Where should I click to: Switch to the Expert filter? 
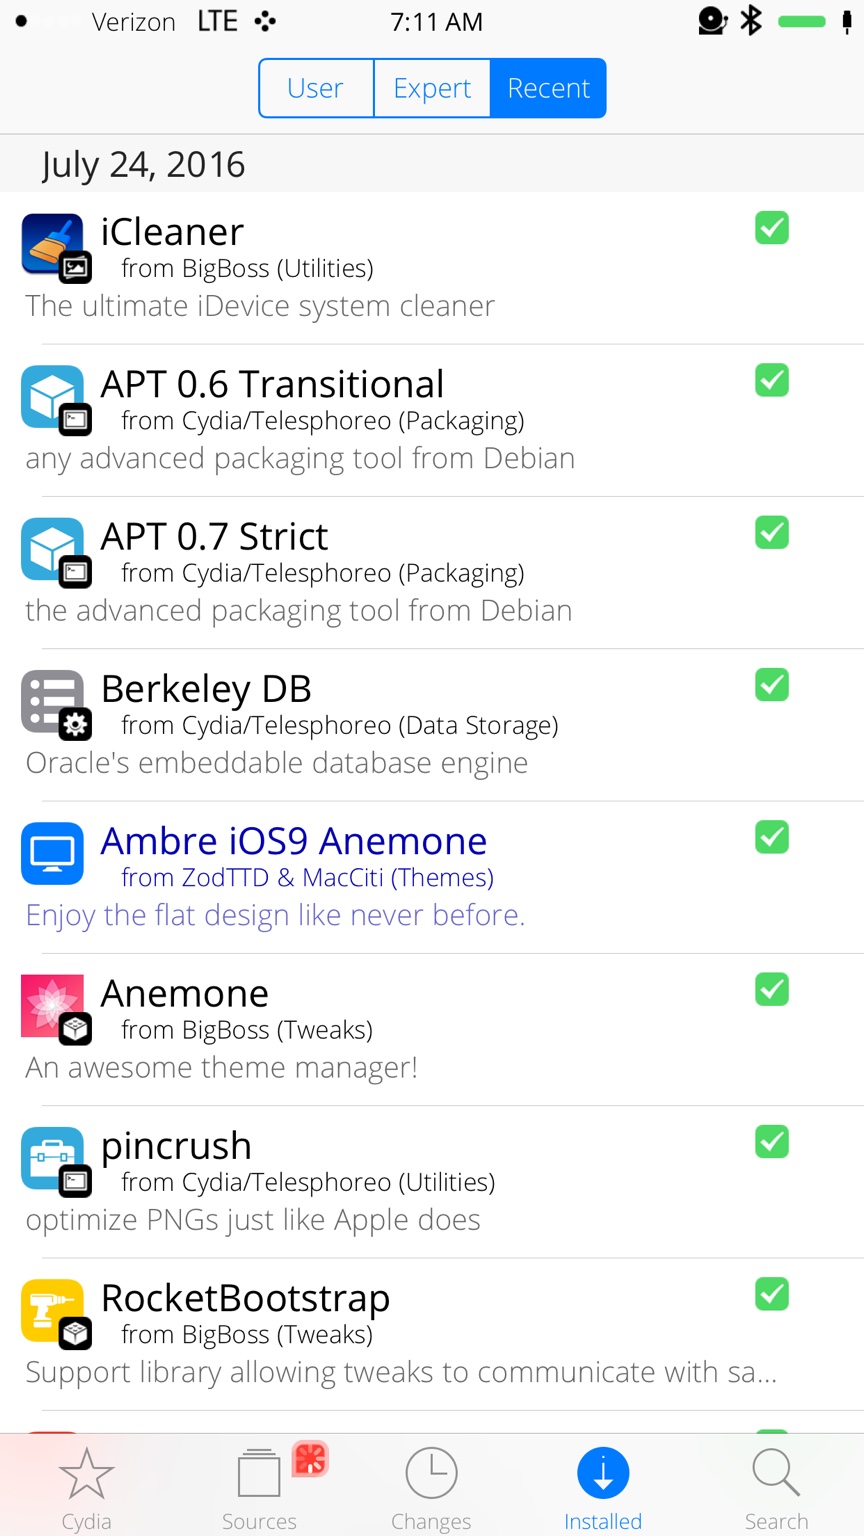432,88
